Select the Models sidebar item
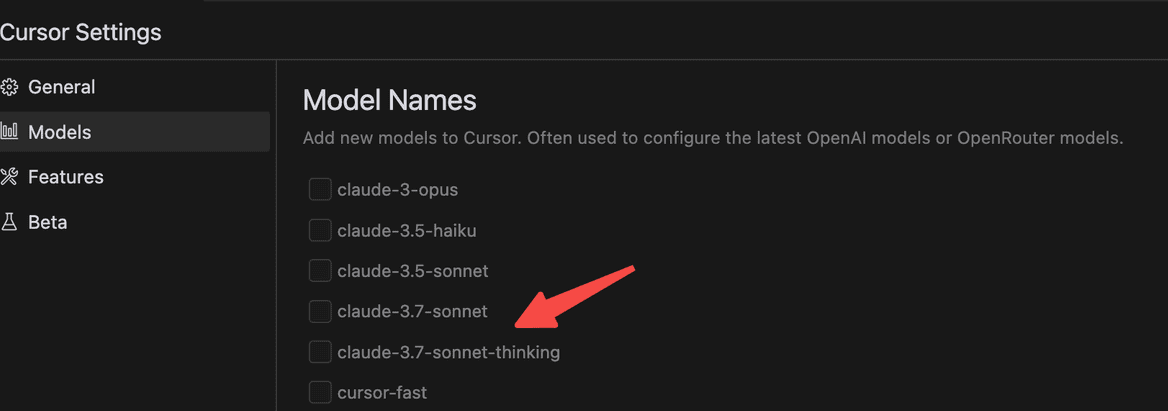The width and height of the screenshot is (1168, 411). click(x=135, y=133)
